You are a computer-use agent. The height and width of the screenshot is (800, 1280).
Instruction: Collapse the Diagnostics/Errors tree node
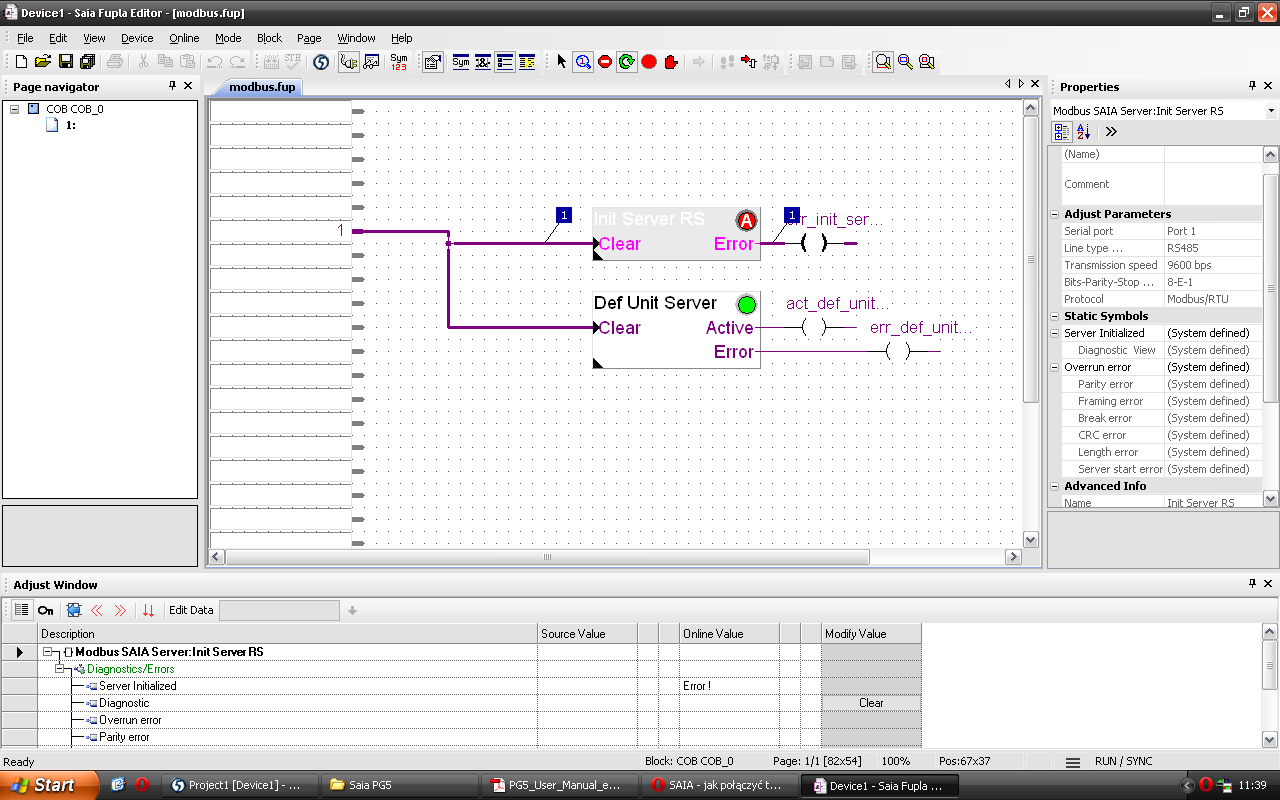click(60, 669)
